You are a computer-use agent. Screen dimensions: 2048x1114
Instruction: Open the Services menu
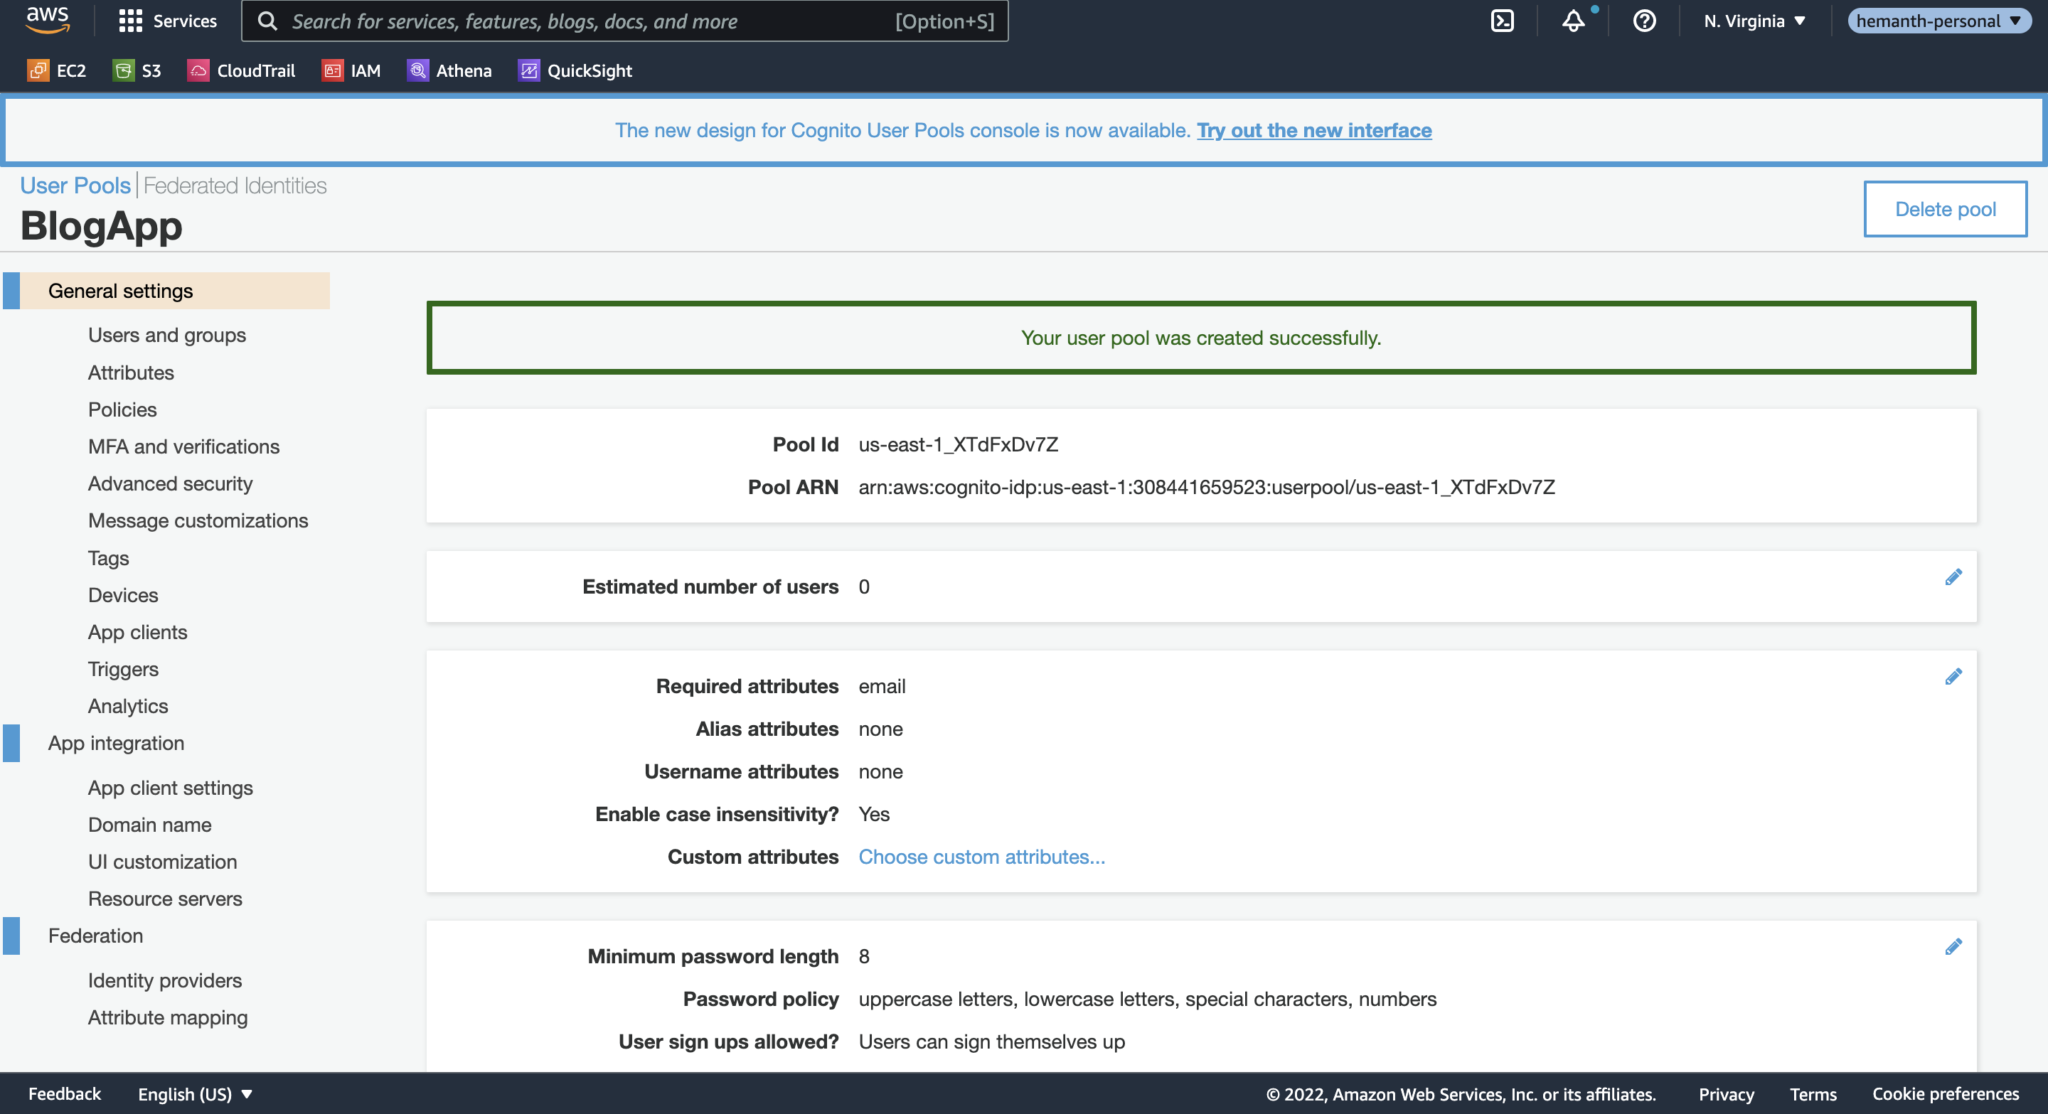167,20
